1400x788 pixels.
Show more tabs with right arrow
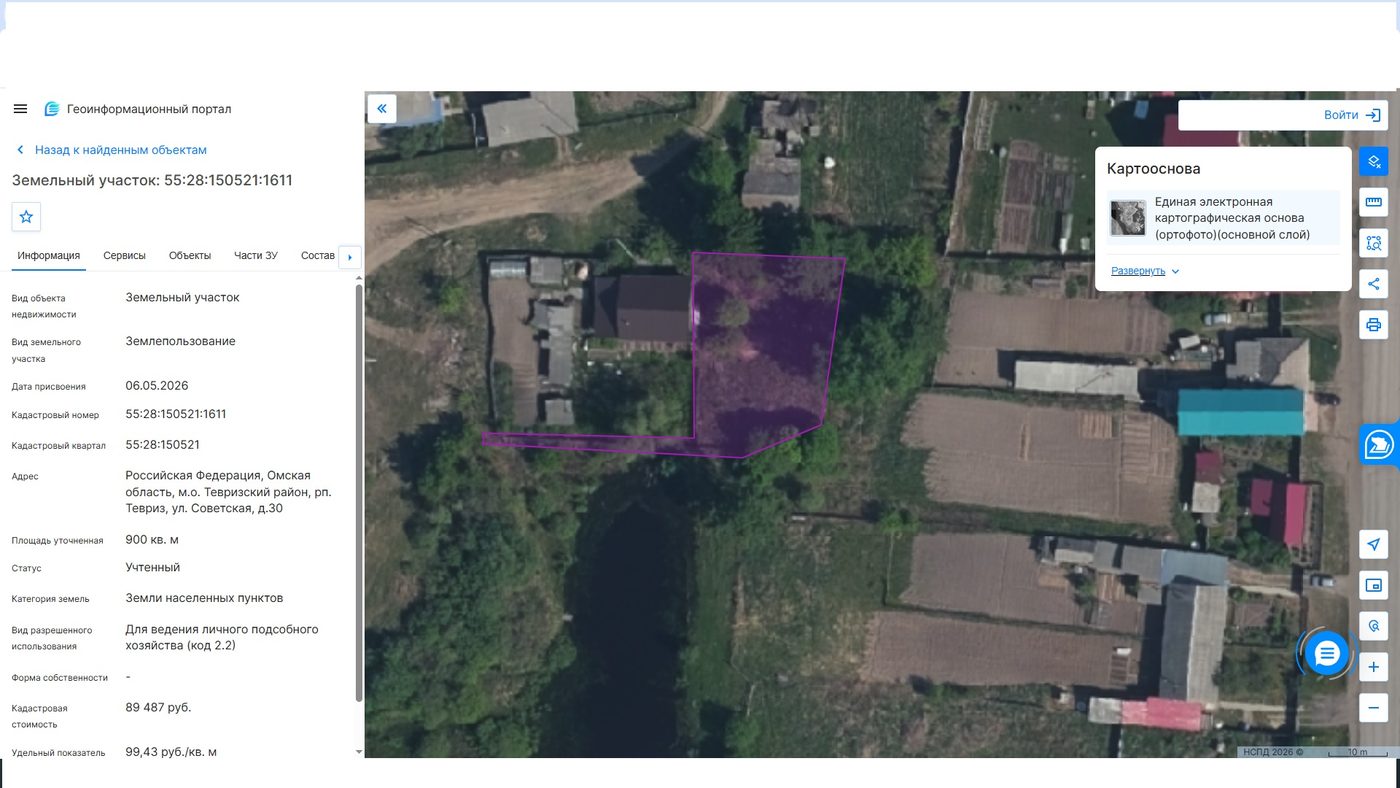(x=349, y=257)
